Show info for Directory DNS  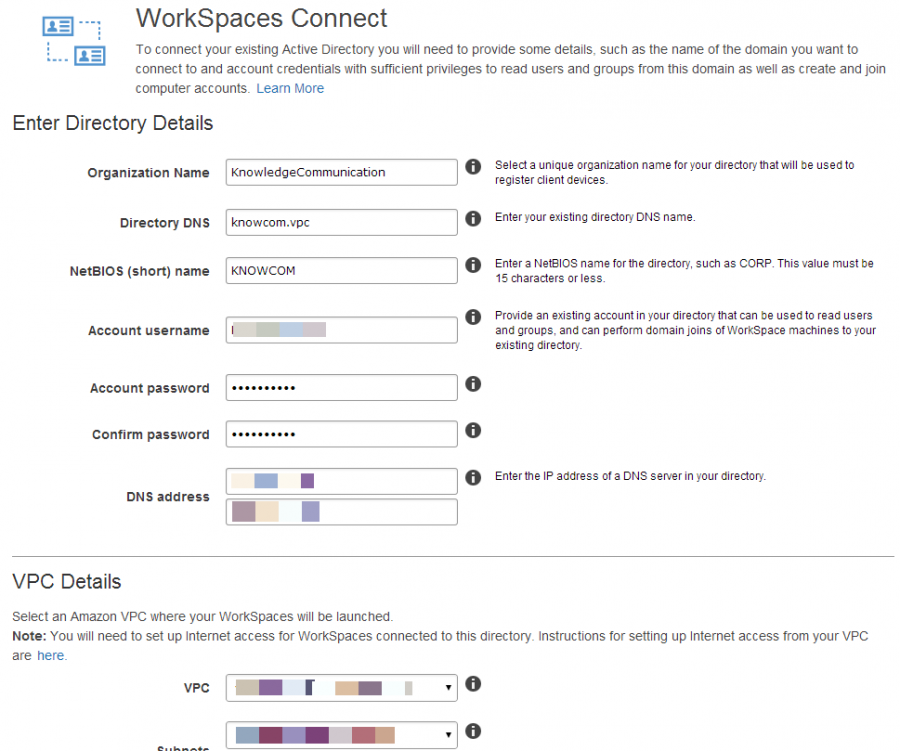[473, 218]
